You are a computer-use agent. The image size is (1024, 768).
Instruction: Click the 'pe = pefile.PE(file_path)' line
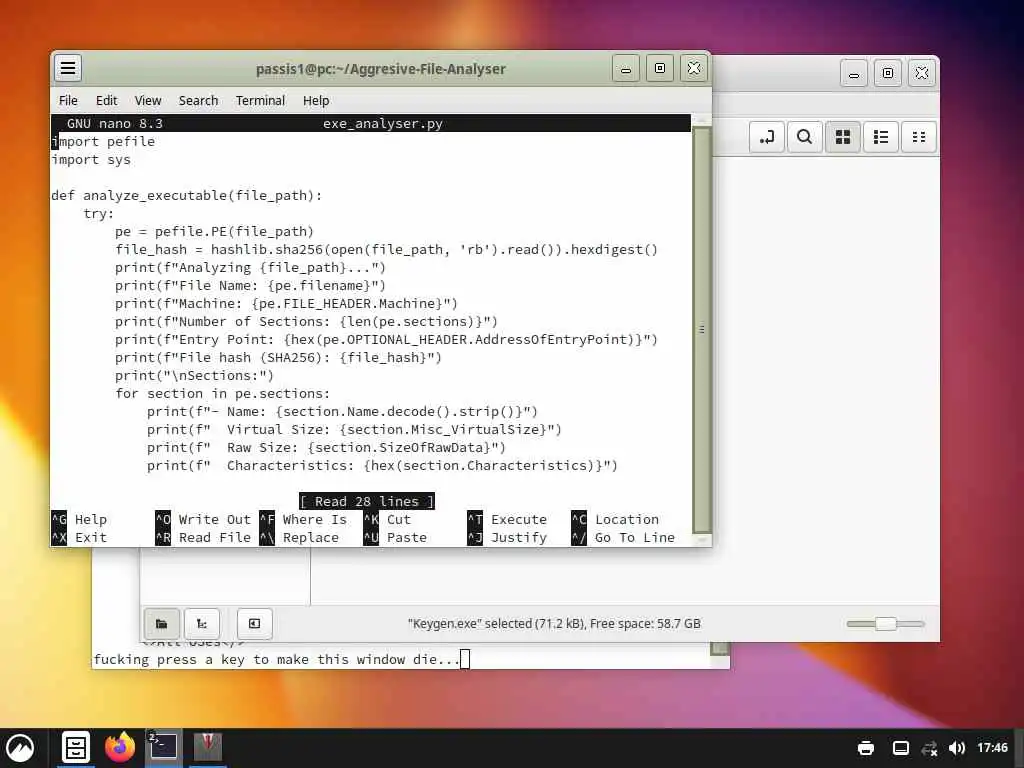point(214,232)
